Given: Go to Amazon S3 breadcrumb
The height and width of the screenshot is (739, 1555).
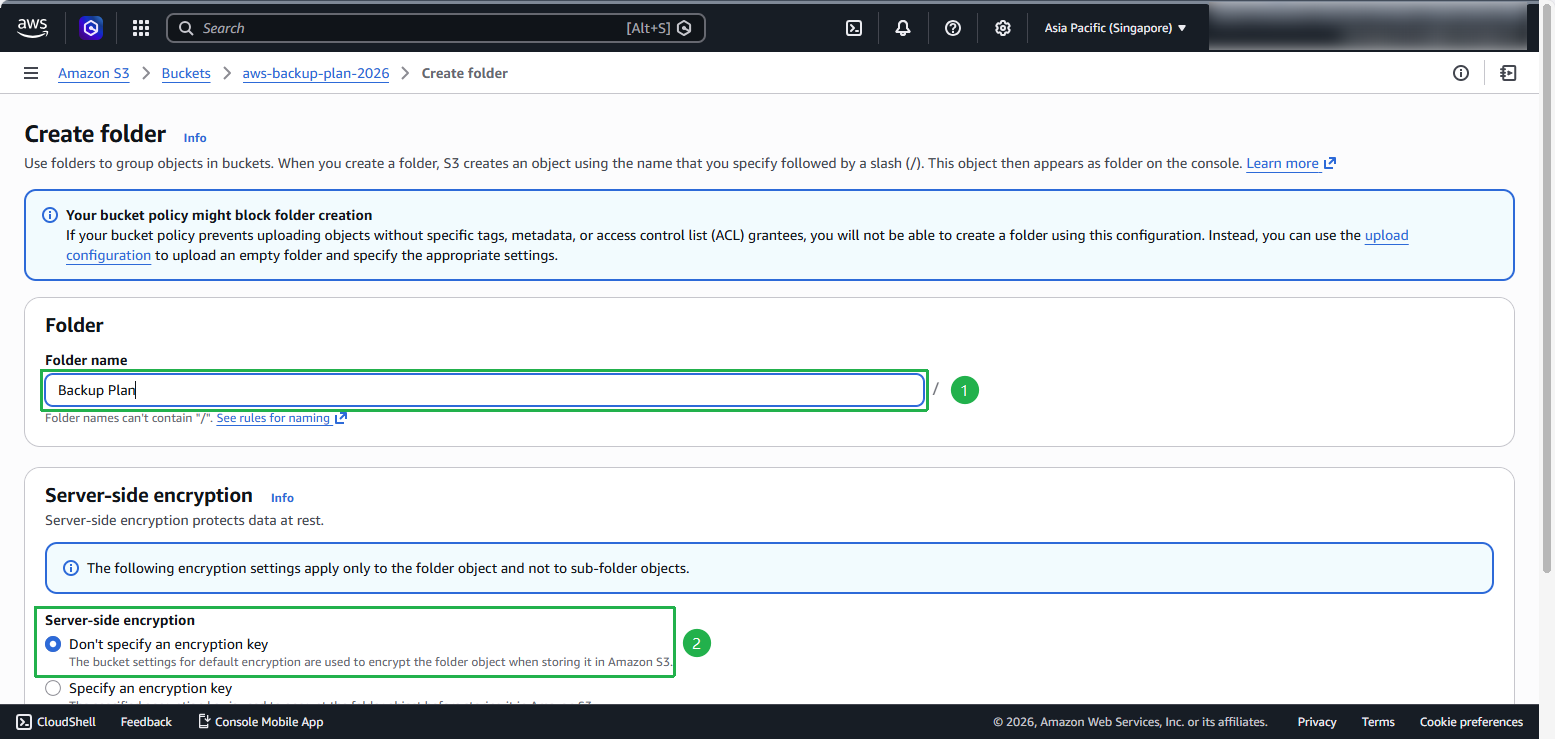Looking at the screenshot, I should pos(94,73).
